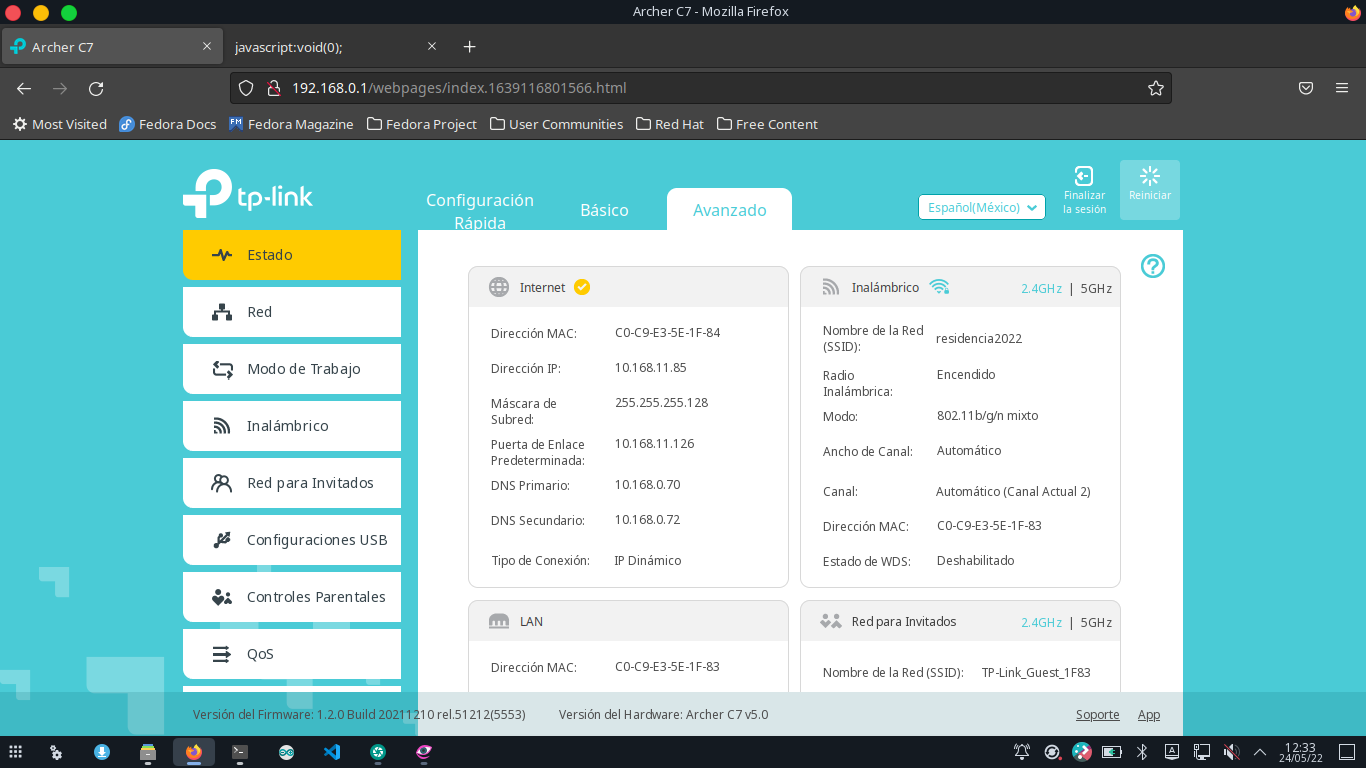1366x768 pixels.
Task: Click the Red para Invitados card people icon
Action: point(831,621)
